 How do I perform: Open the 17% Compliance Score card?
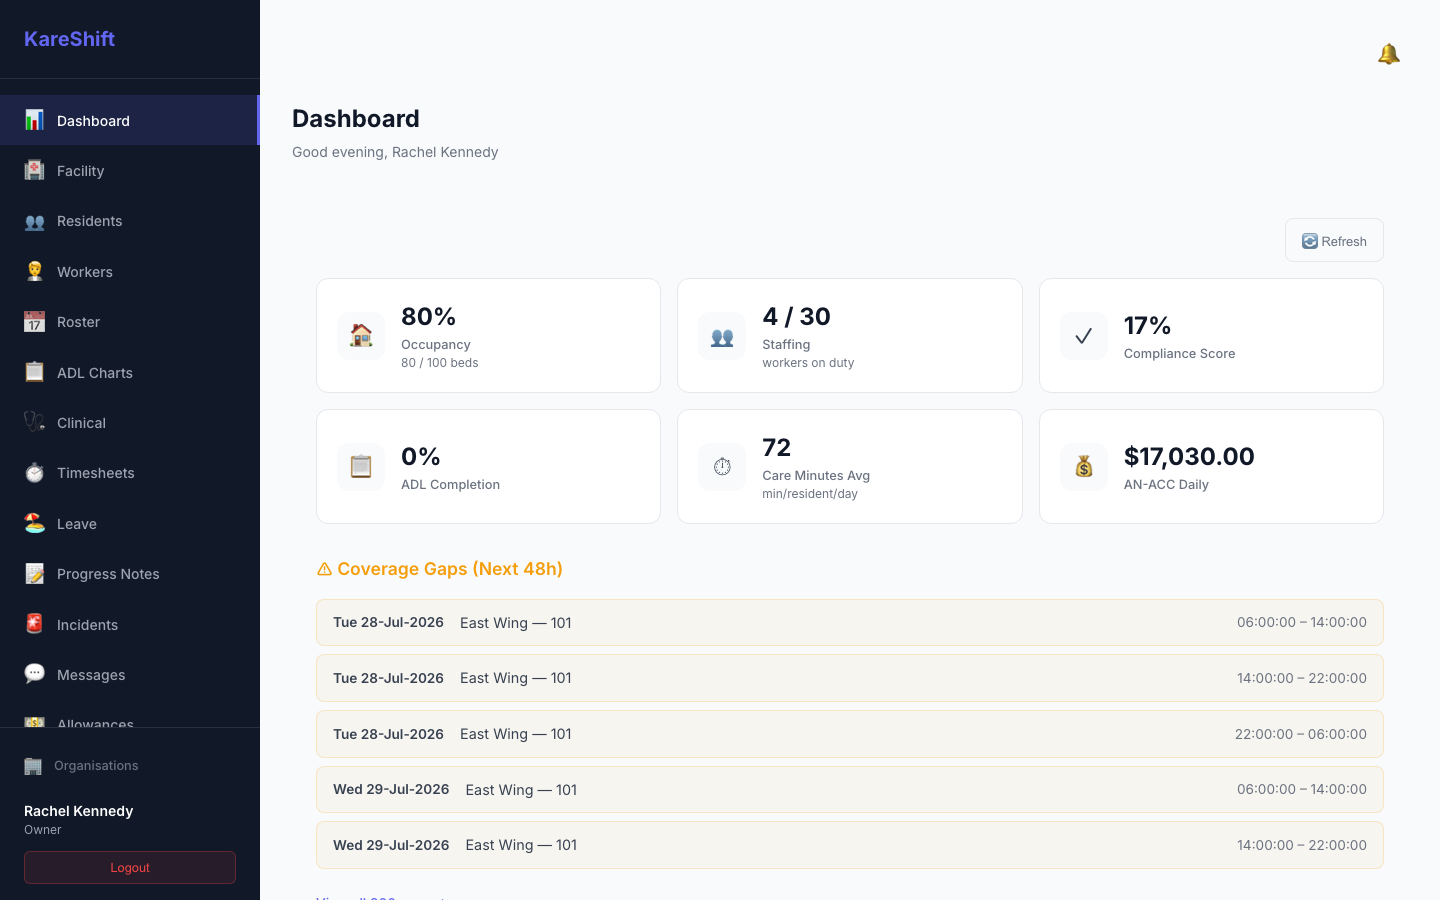1211,335
